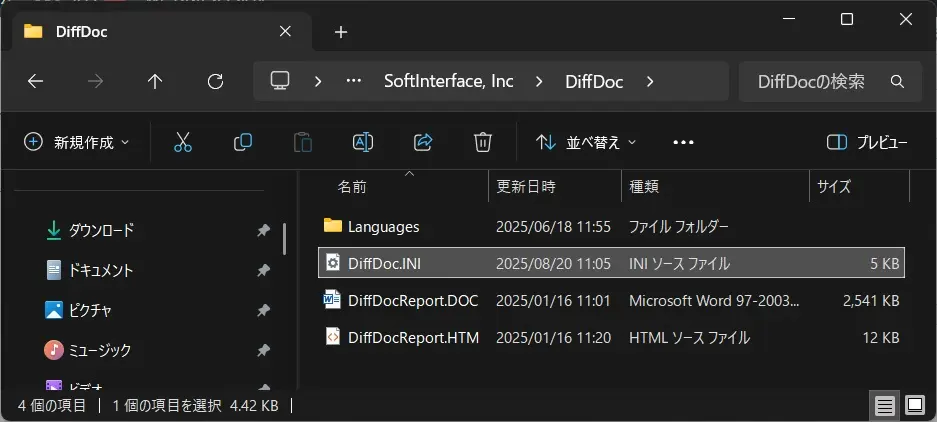
Task: Click the HTML icon of DiffDocReport.HTM
Action: pyautogui.click(x=333, y=337)
